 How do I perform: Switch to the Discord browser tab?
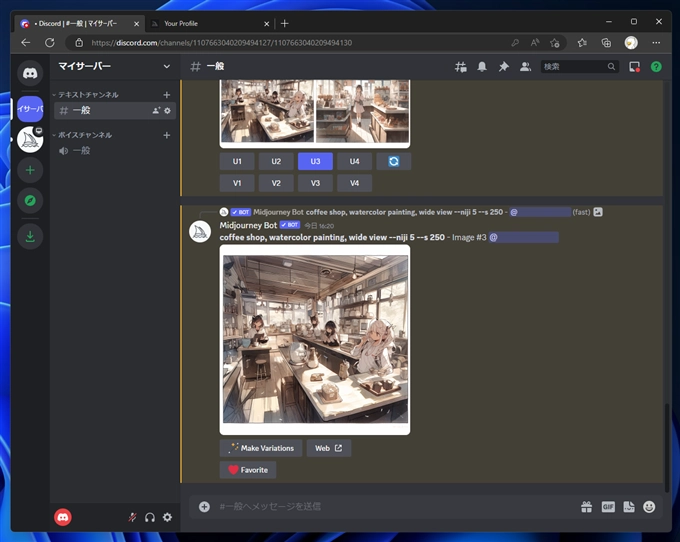click(x=81, y=23)
